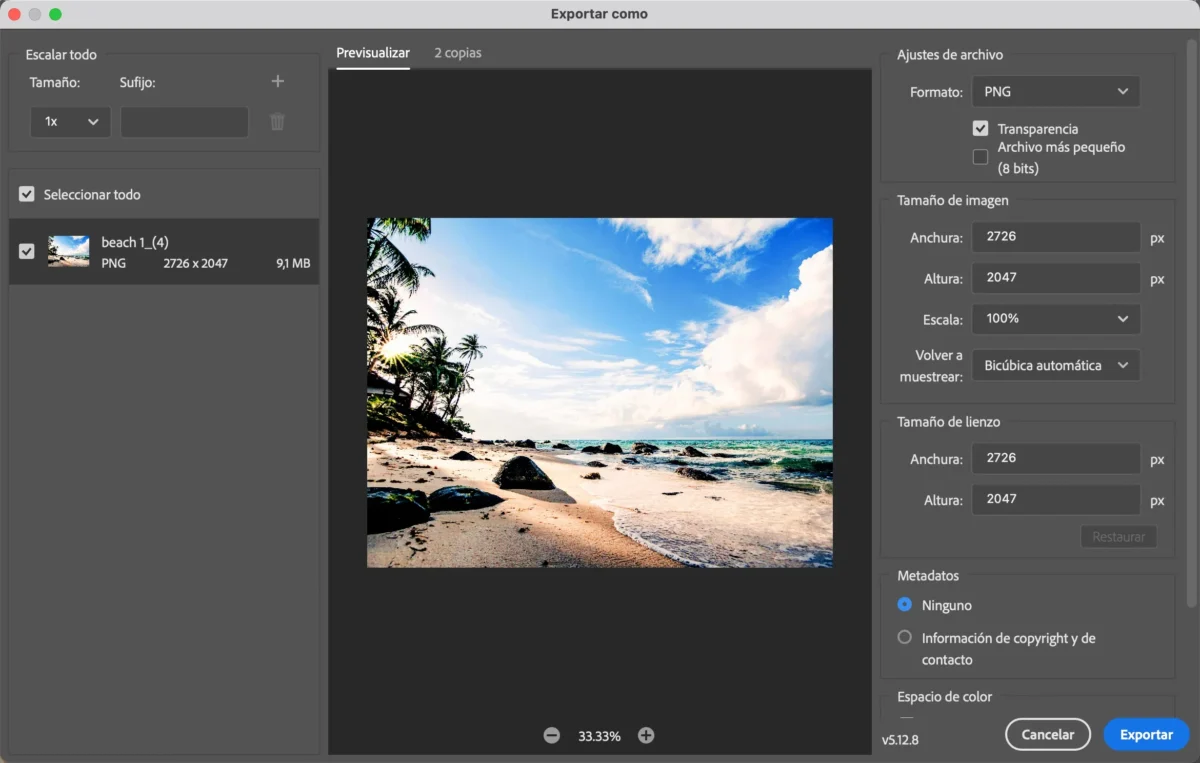The width and height of the screenshot is (1200, 763).
Task: Select the Ninguno metadata option
Action: 905,605
